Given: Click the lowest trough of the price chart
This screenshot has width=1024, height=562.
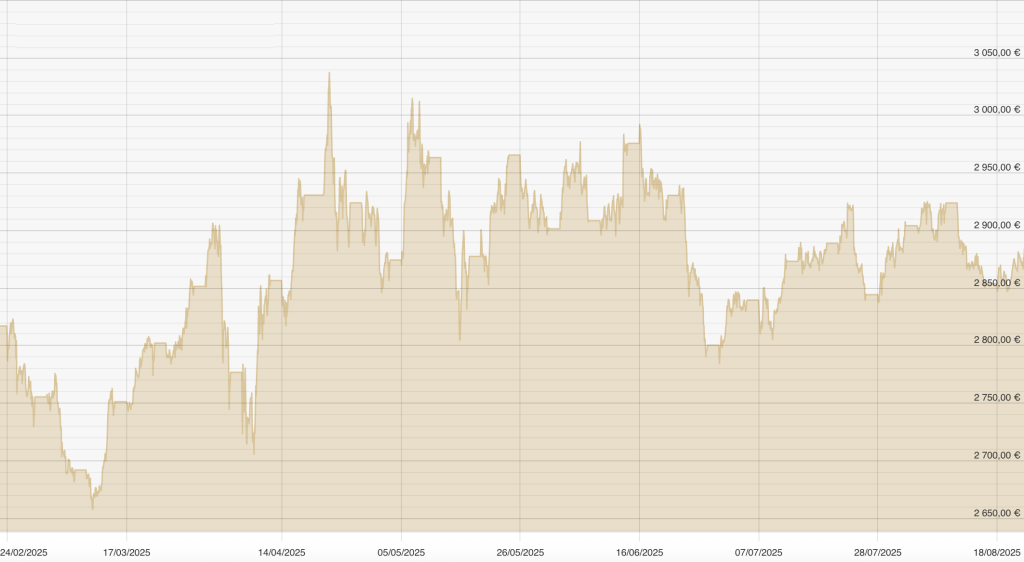Looking at the screenshot, I should pos(93,509).
